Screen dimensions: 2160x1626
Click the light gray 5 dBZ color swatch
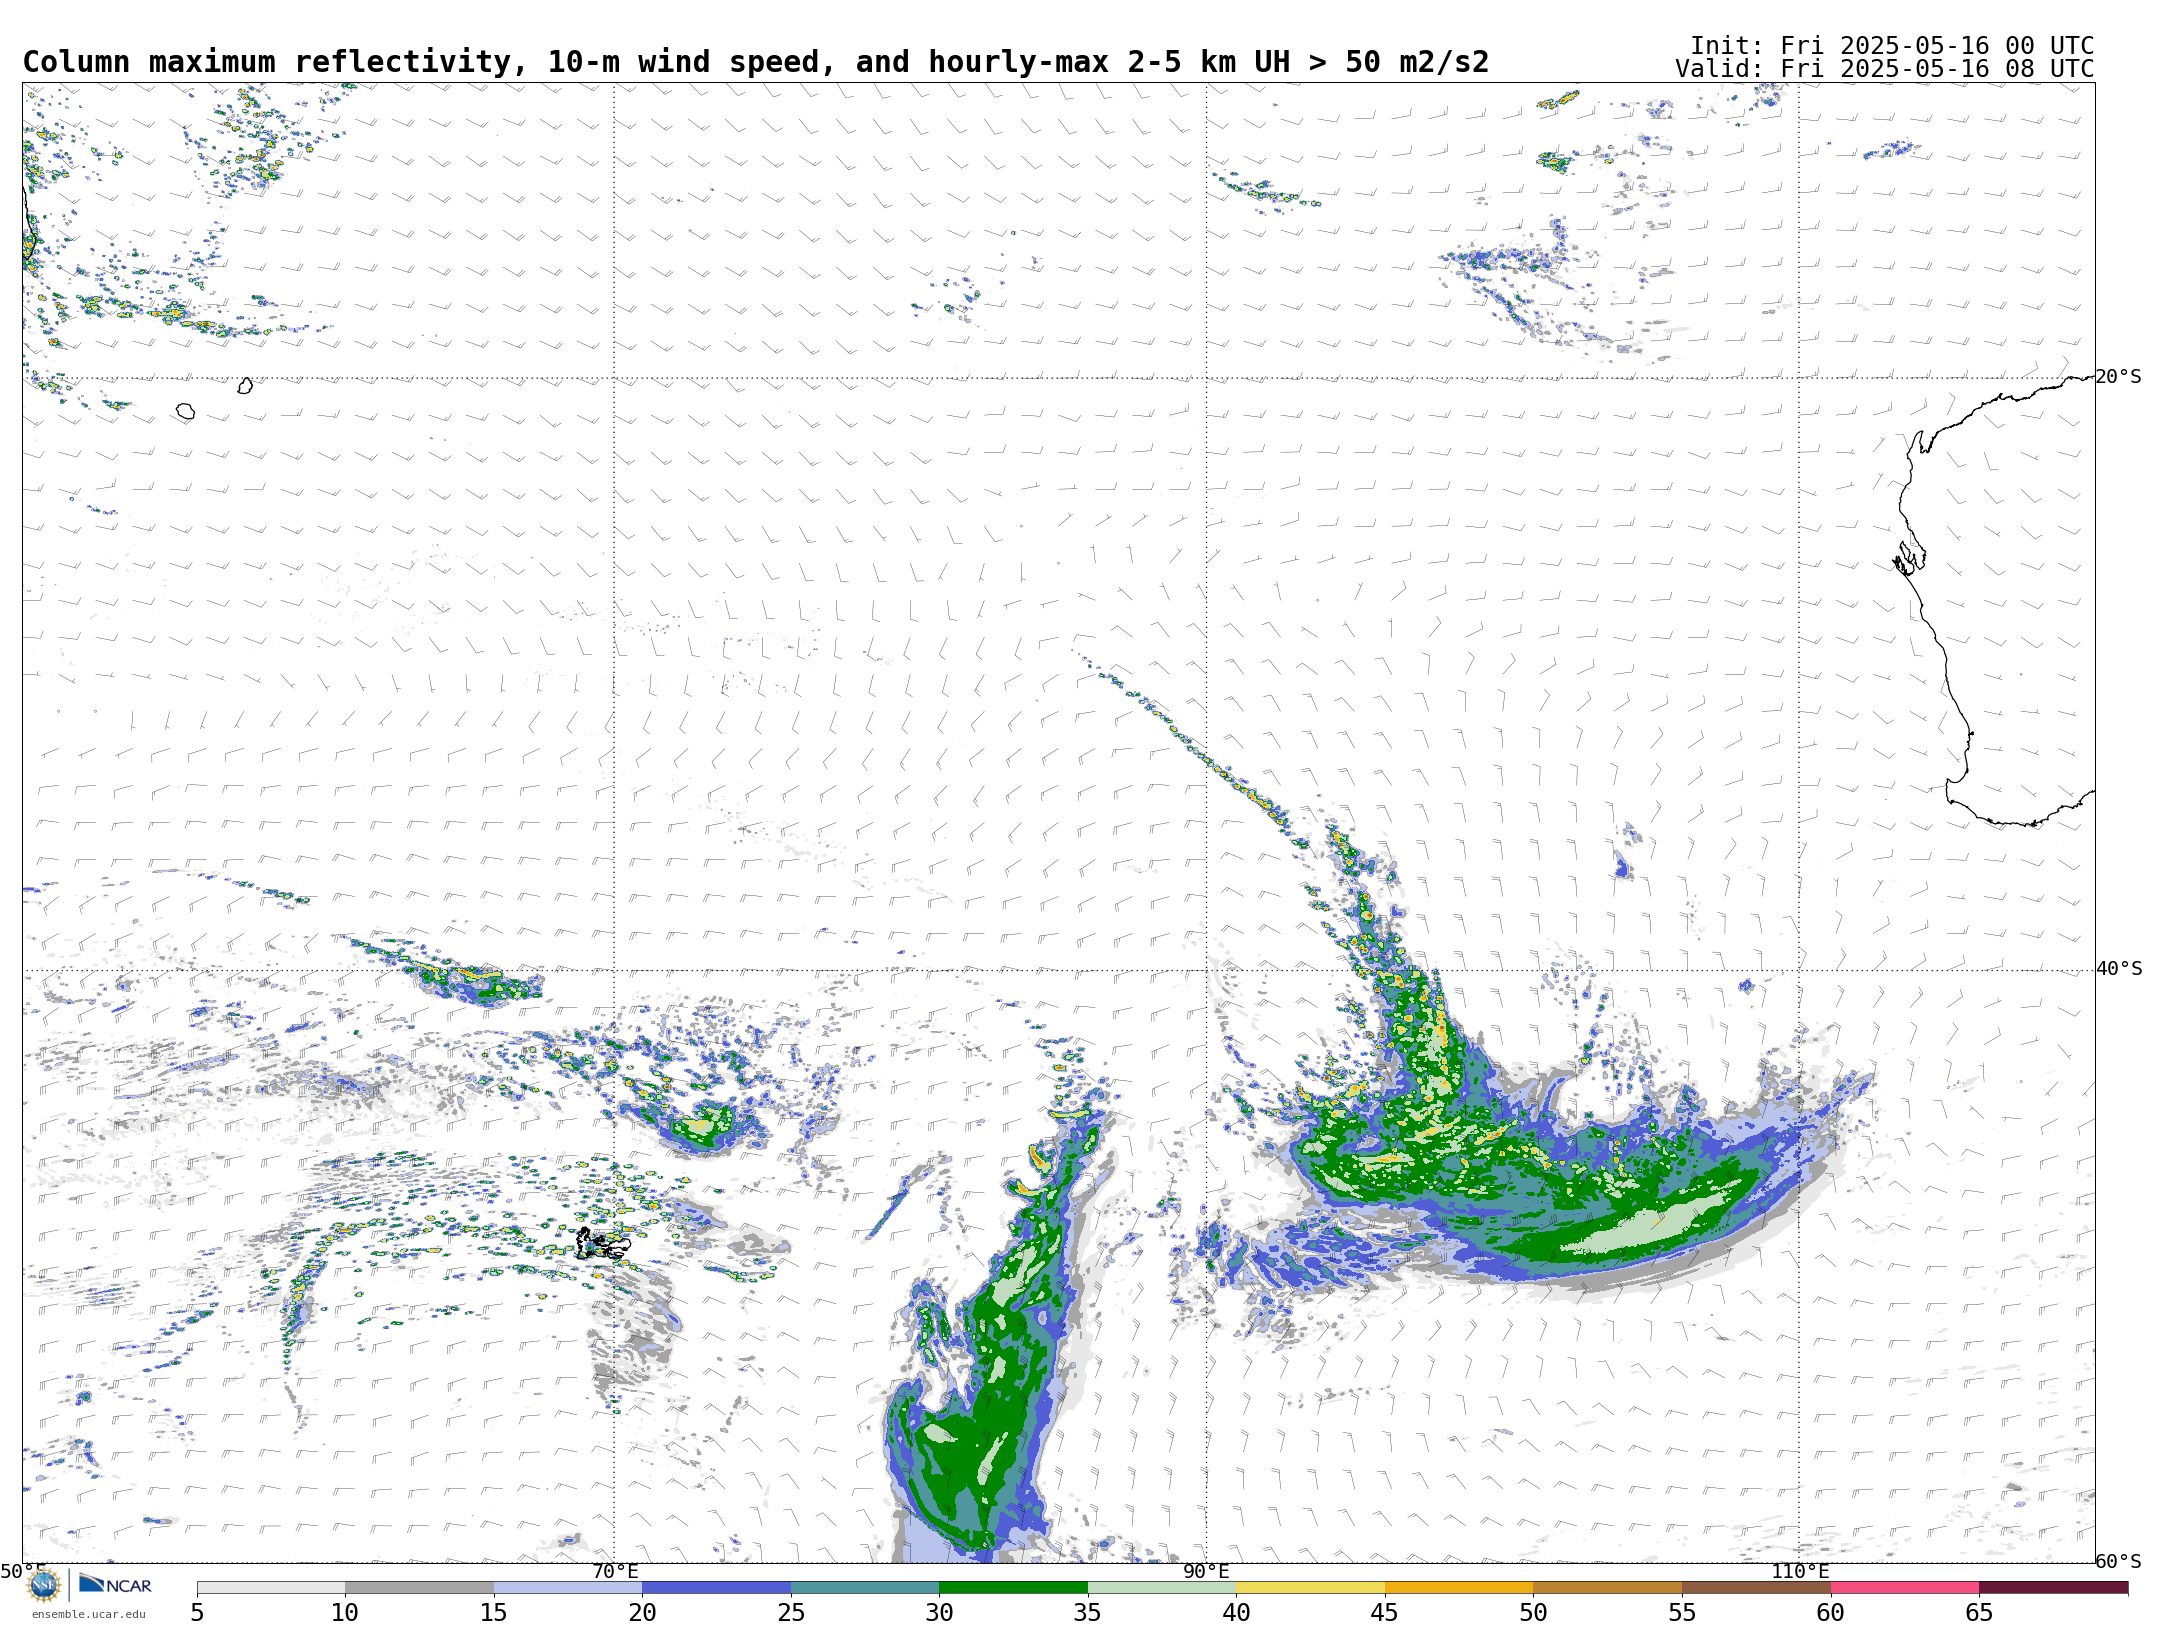click(x=271, y=1588)
